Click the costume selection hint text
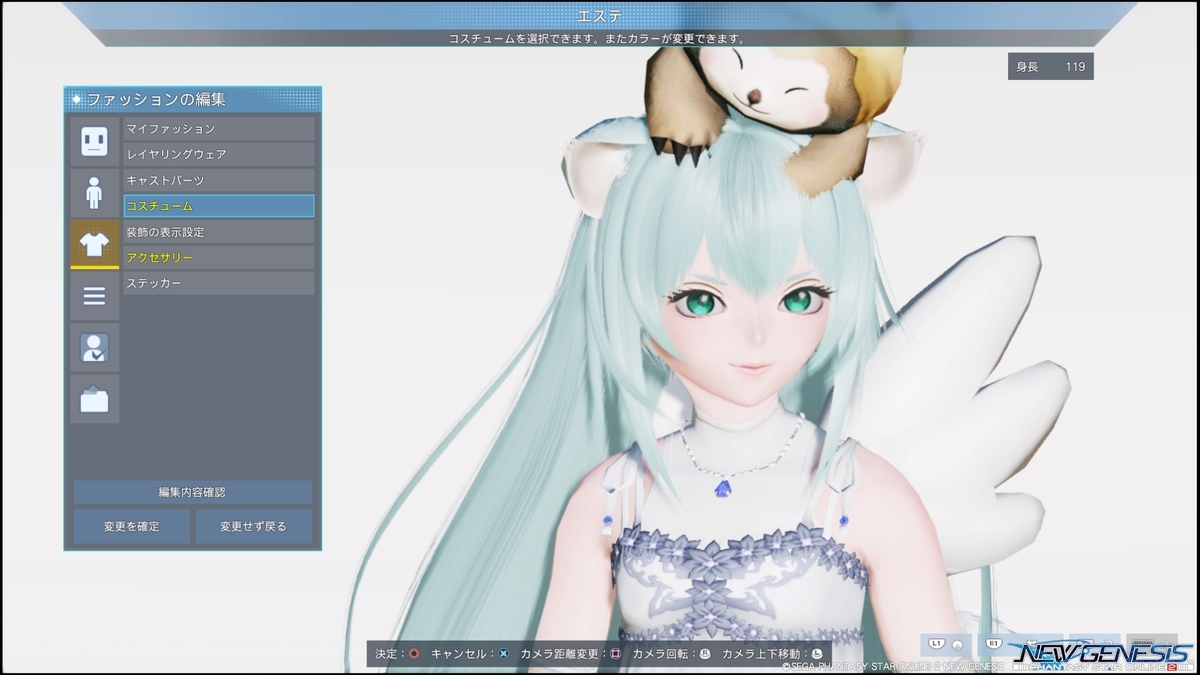 (597, 39)
